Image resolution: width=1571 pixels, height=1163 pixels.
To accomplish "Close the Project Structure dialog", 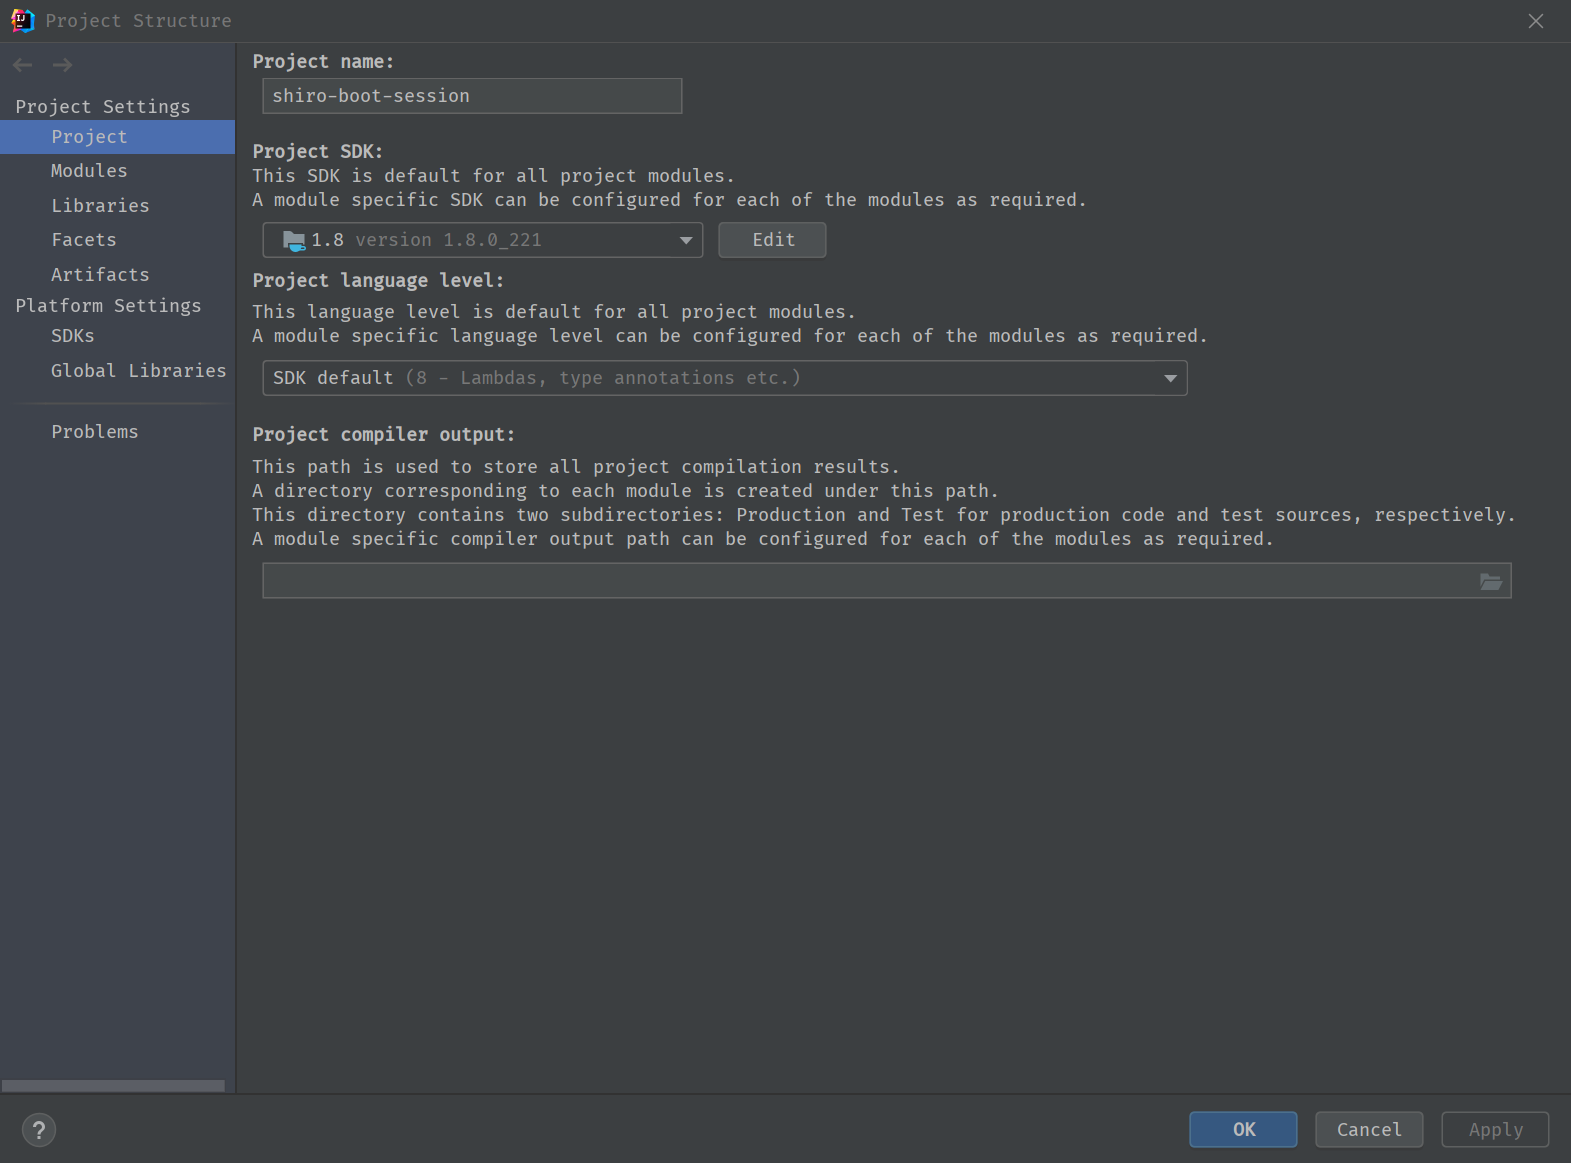I will (1536, 21).
